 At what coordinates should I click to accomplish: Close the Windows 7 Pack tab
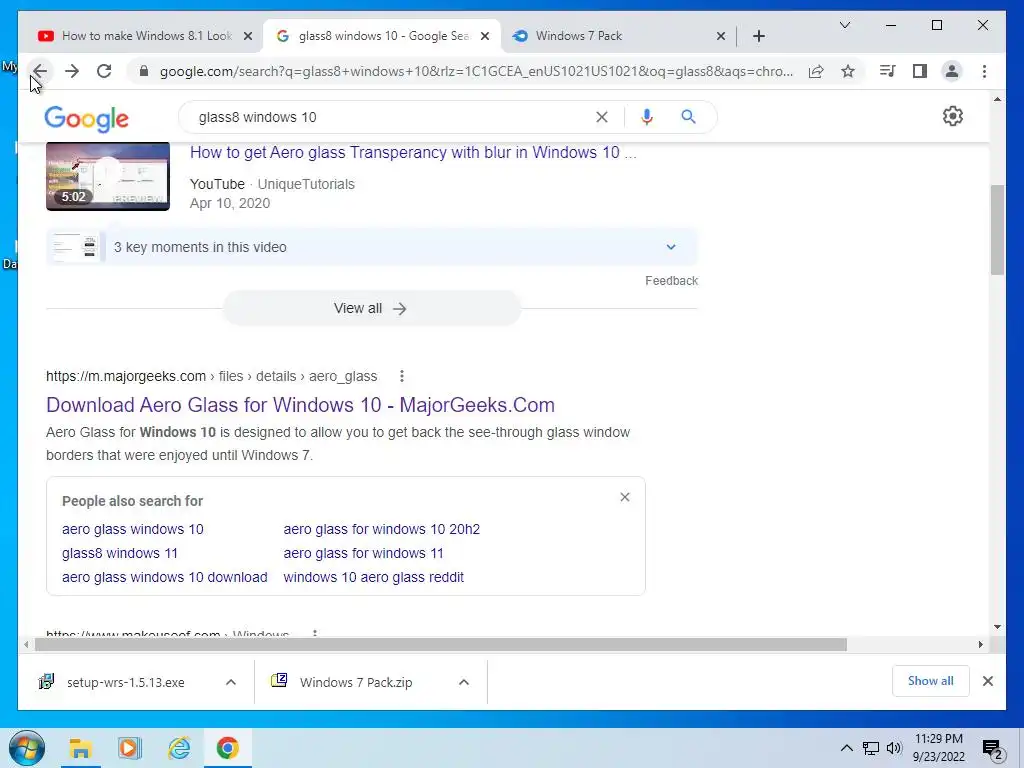[x=720, y=36]
